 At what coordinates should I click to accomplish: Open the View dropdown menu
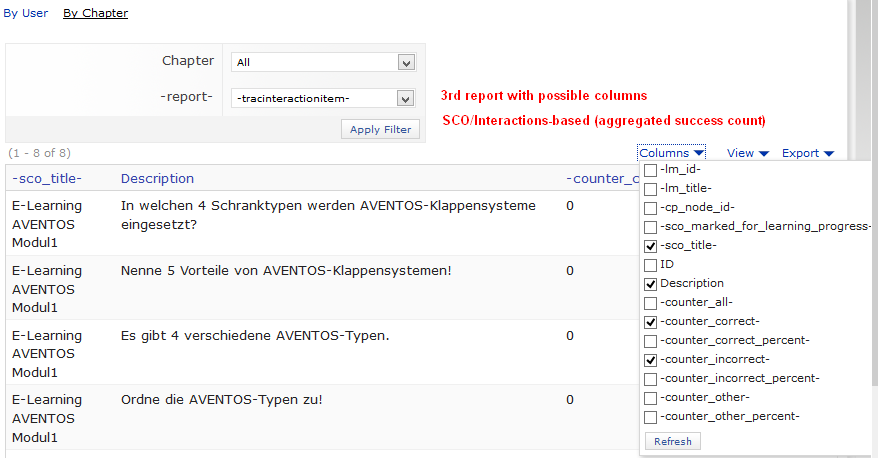click(747, 153)
